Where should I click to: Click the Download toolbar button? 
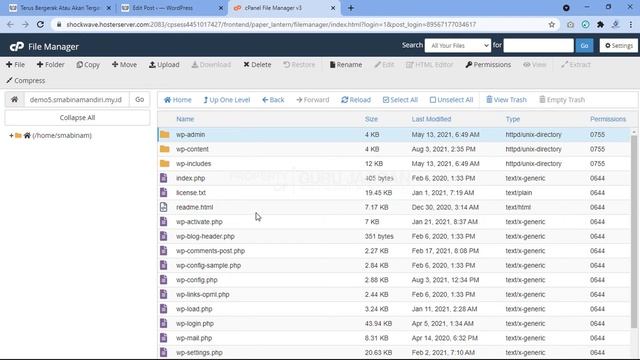[x=211, y=64]
